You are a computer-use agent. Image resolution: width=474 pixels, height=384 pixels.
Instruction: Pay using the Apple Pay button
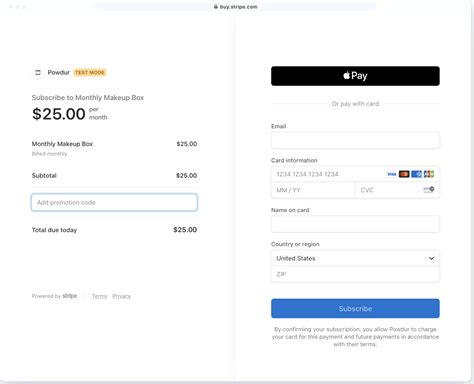click(x=355, y=76)
